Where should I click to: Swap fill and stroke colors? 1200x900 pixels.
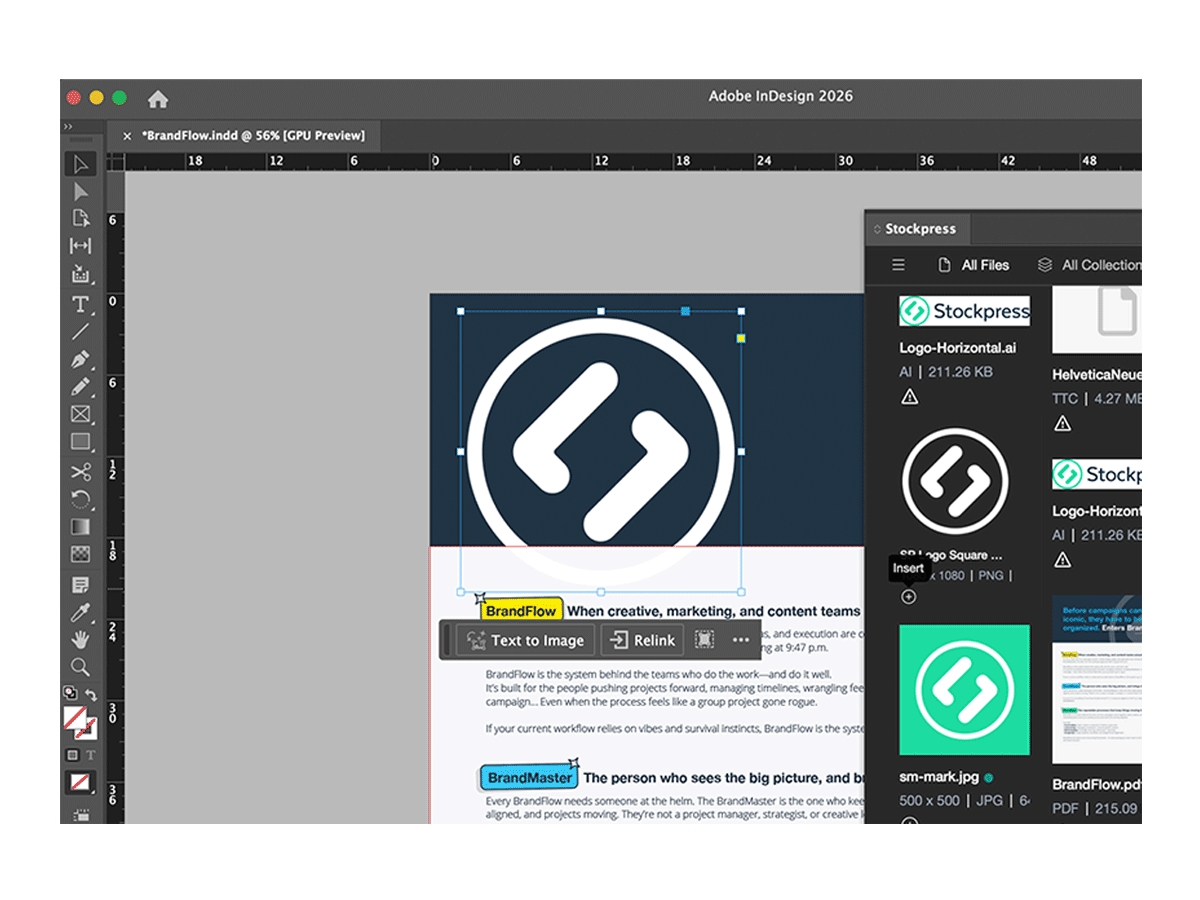[x=91, y=693]
